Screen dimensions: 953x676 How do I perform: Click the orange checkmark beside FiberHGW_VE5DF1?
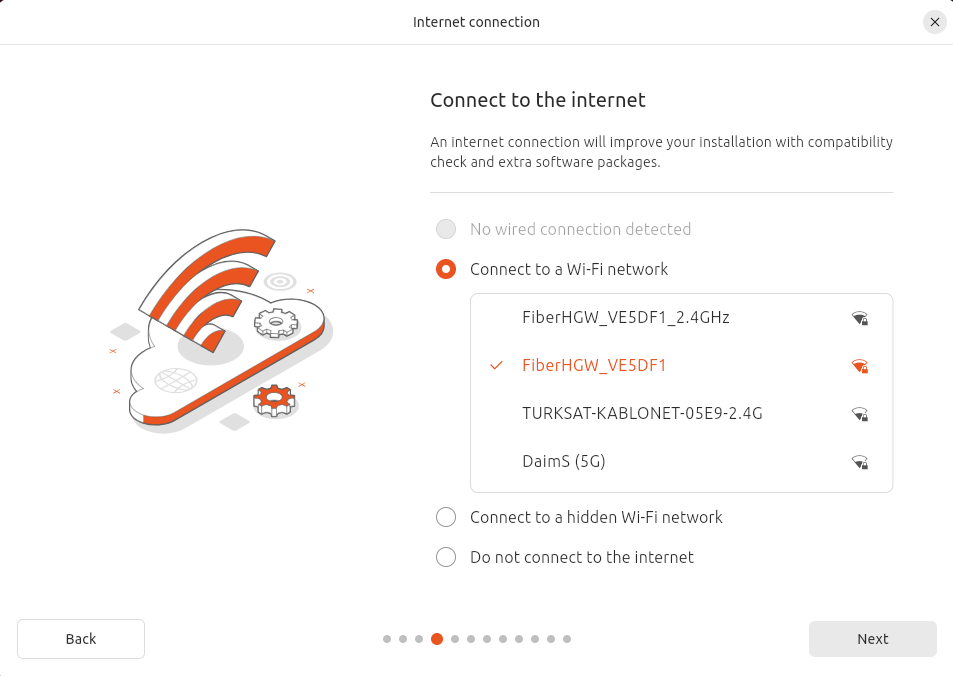(496, 366)
